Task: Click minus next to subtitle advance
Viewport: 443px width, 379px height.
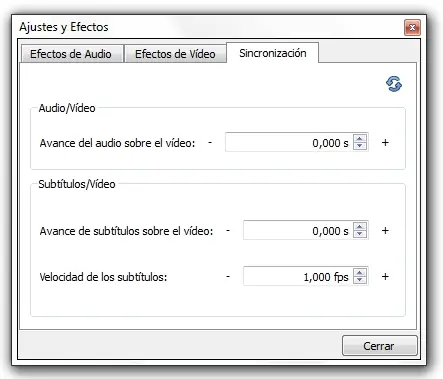Action: (228, 230)
